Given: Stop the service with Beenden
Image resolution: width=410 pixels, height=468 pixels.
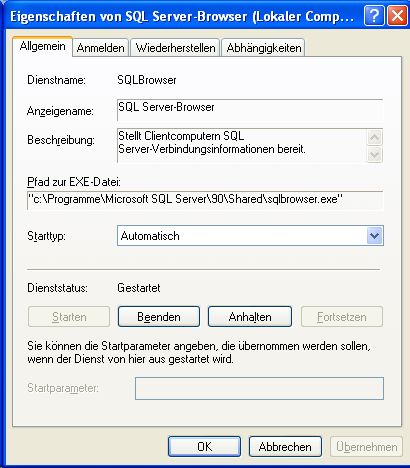Looking at the screenshot, I should tap(159, 317).
